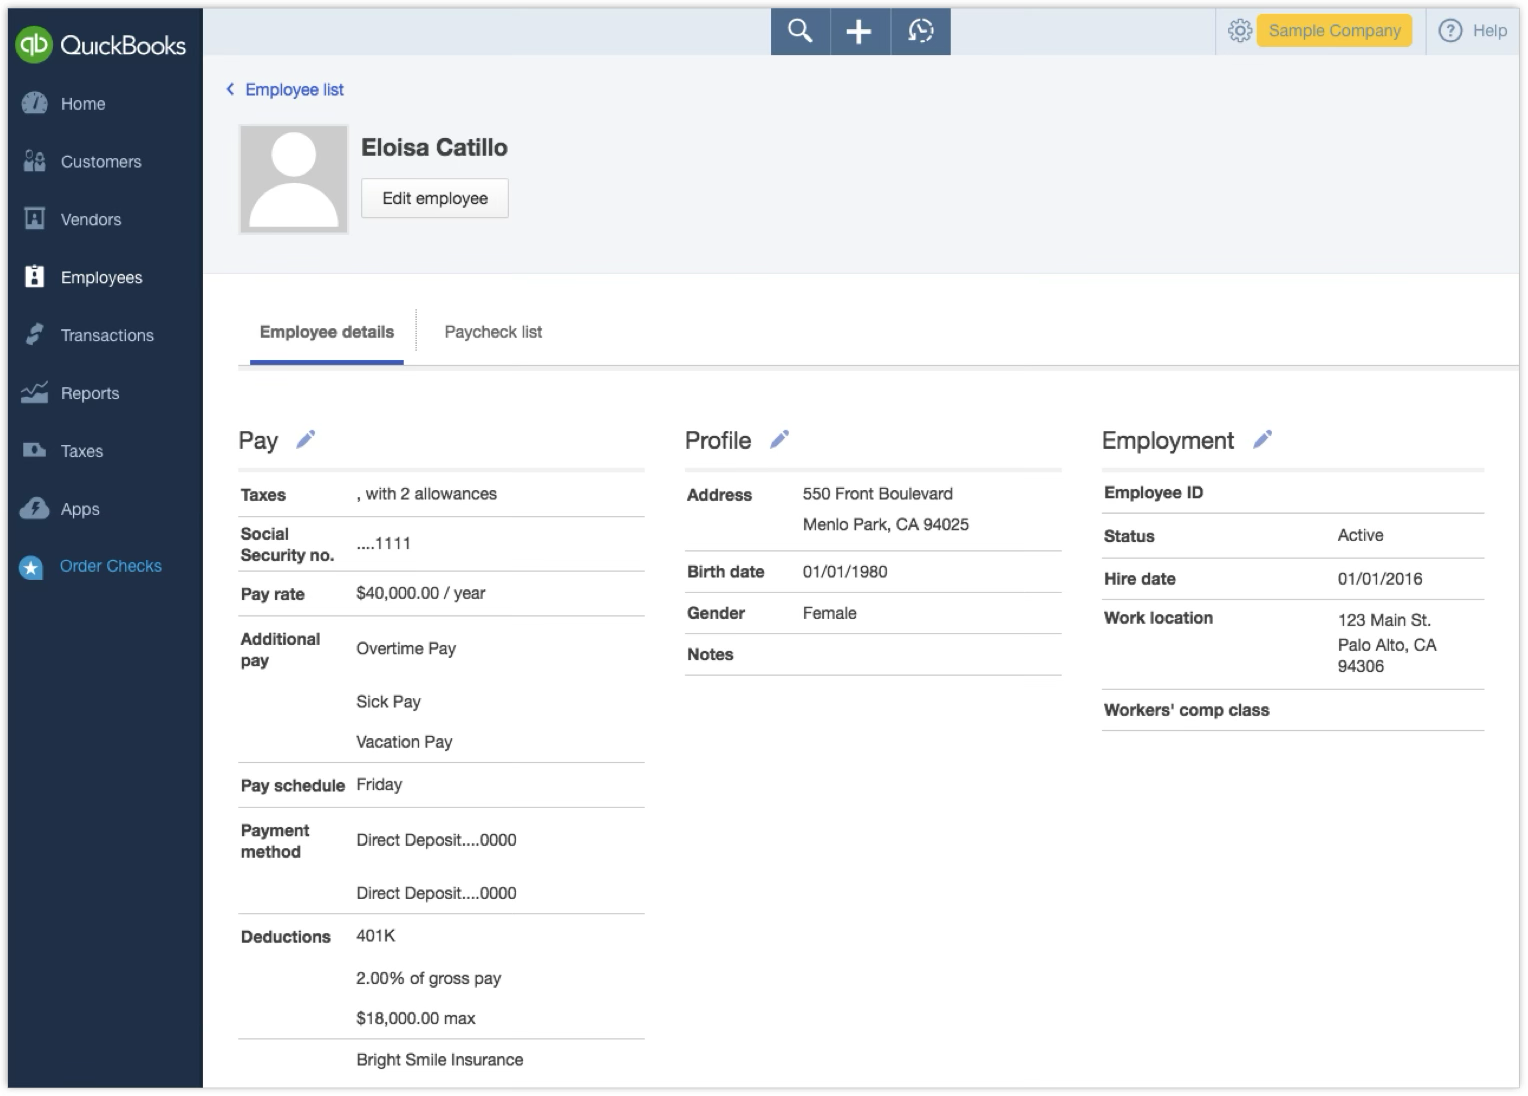
Task: Select the Employee details tab
Action: tap(326, 332)
